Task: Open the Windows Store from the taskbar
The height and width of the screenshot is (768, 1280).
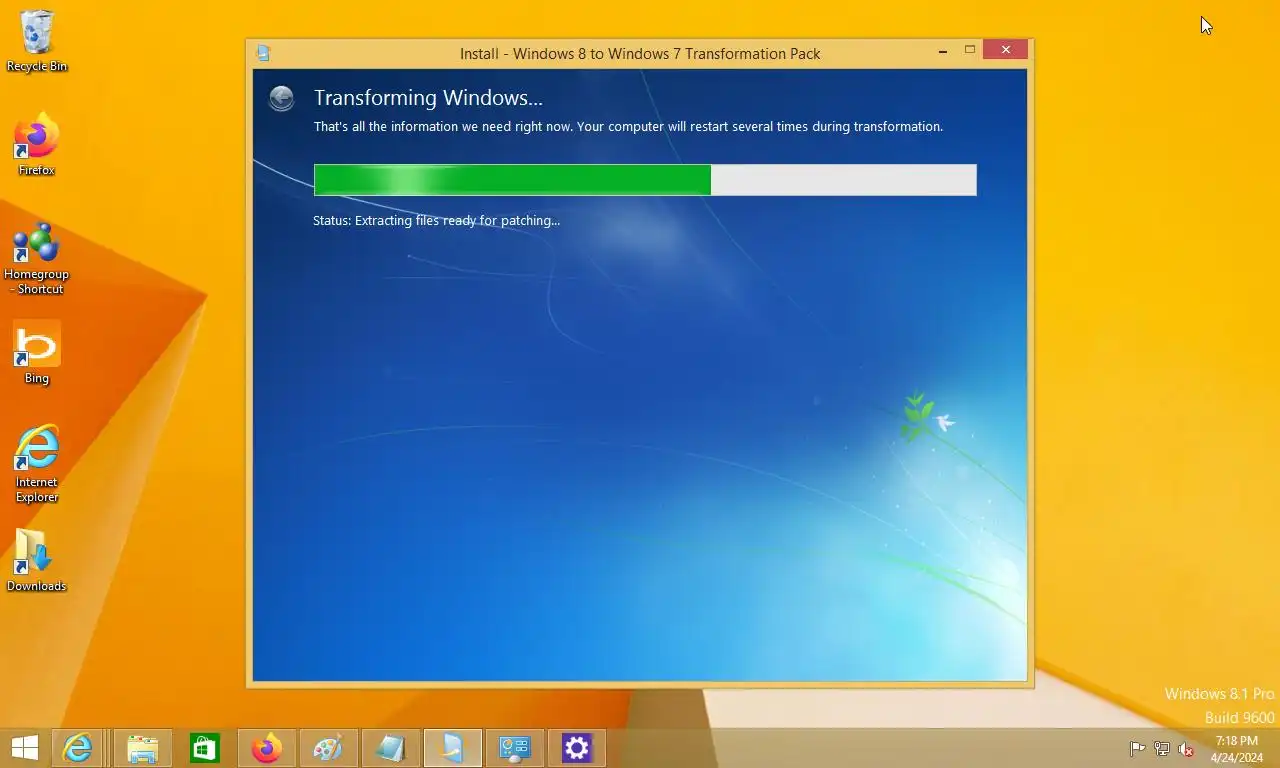Action: tap(205, 748)
